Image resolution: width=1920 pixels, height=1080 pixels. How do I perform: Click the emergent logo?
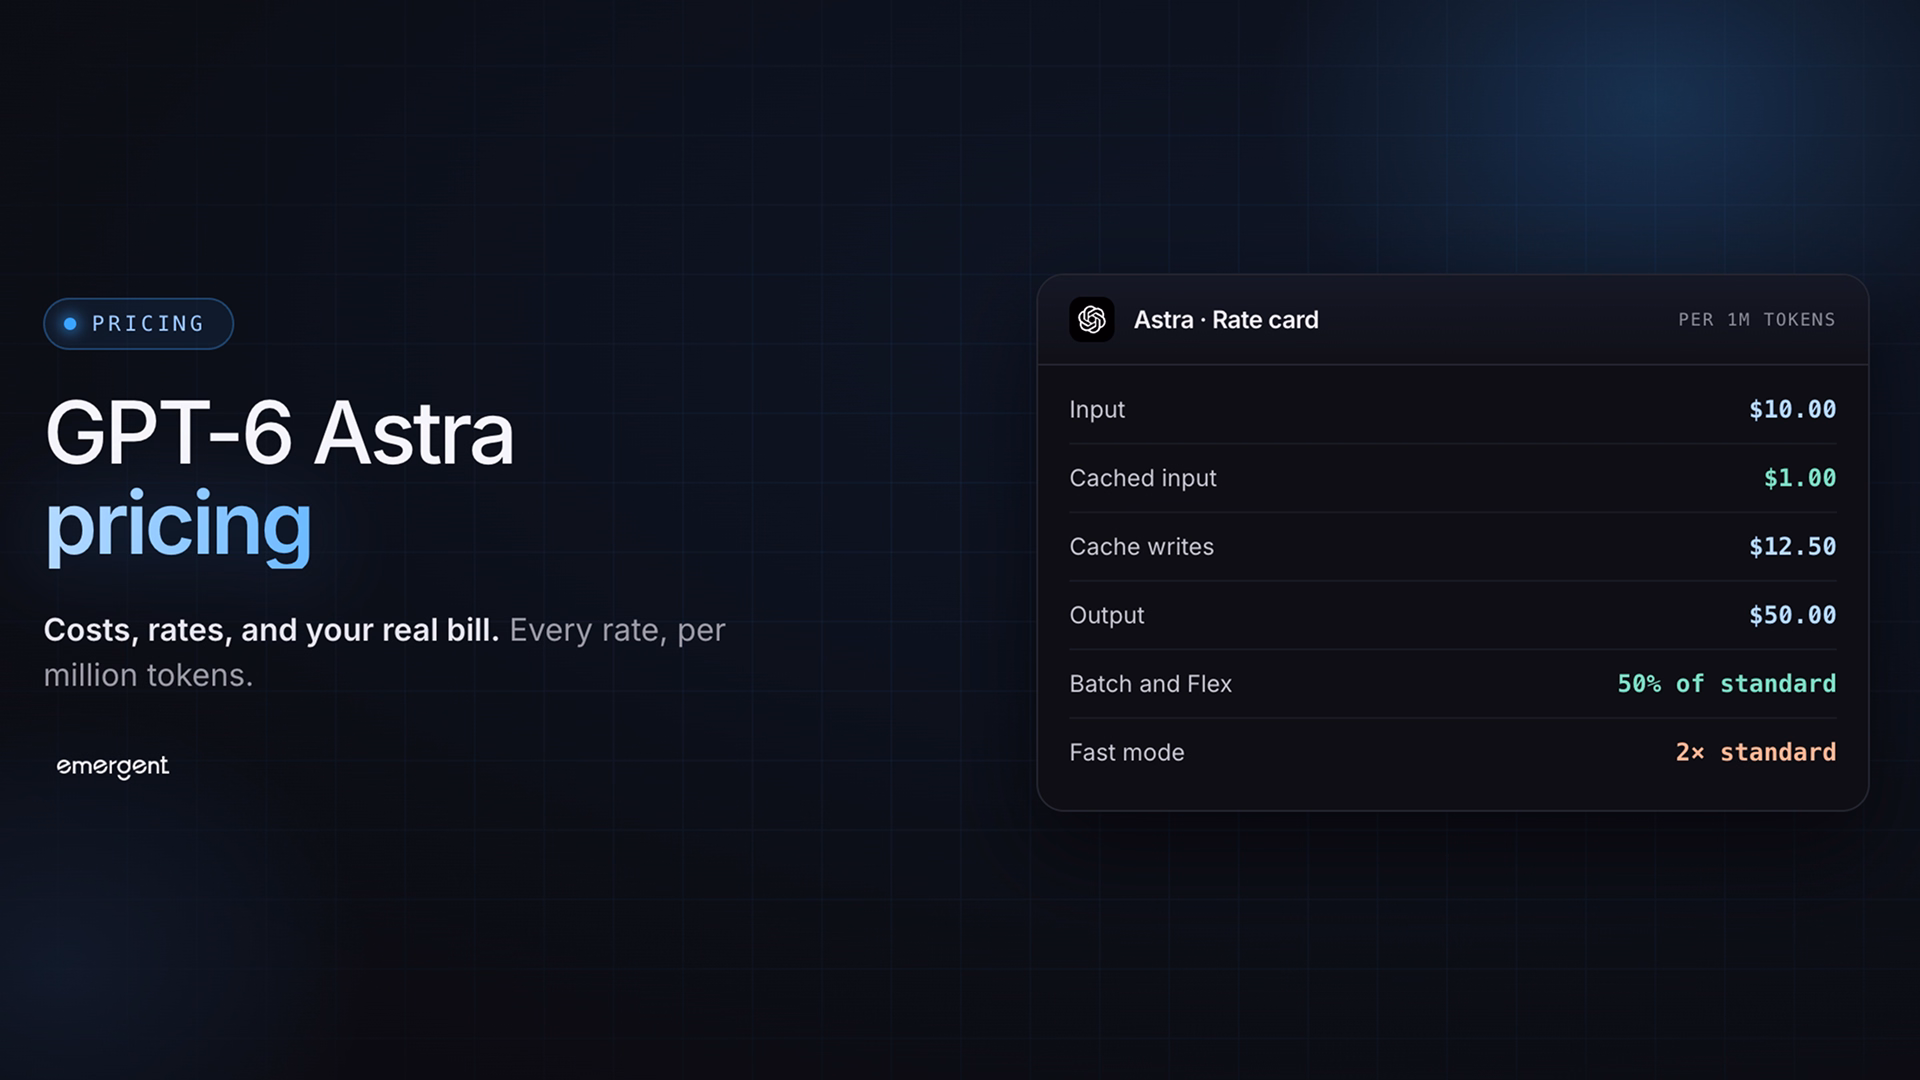(x=112, y=767)
